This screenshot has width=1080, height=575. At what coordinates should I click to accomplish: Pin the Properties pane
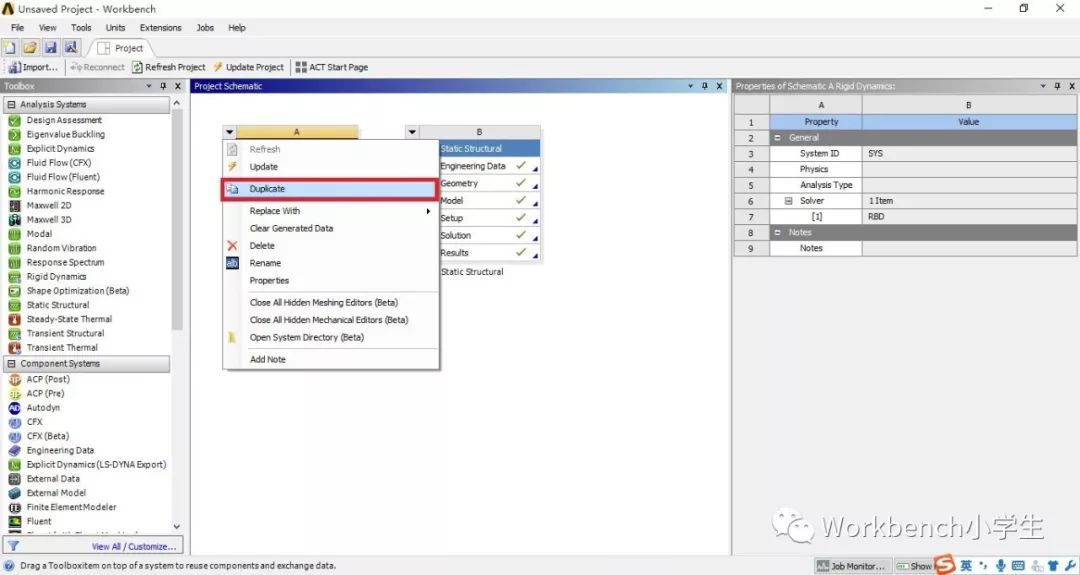pos(1057,86)
